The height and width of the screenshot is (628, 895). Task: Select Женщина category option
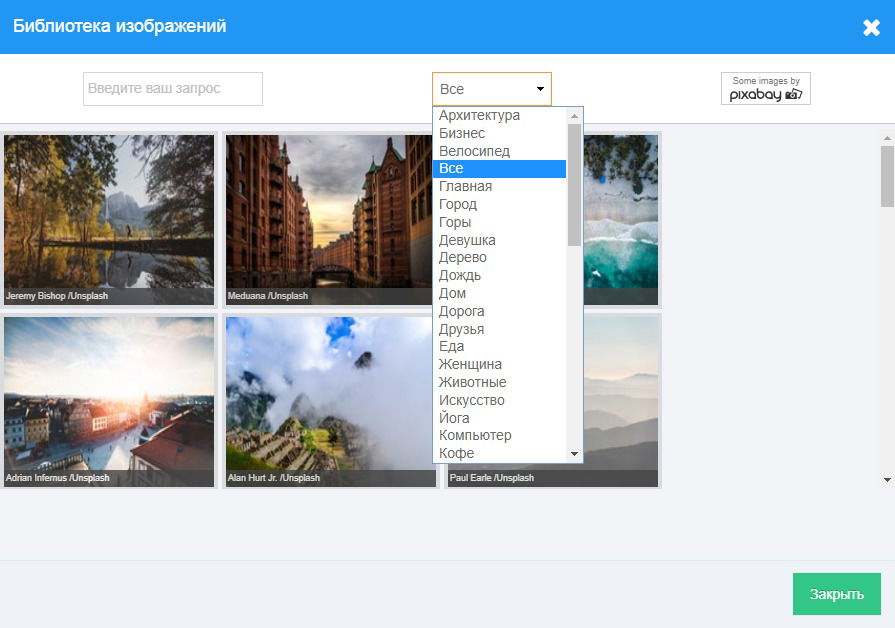click(499, 364)
